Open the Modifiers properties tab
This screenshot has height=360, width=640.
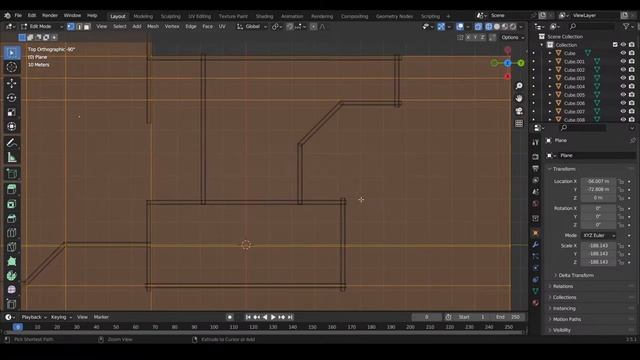click(x=536, y=244)
